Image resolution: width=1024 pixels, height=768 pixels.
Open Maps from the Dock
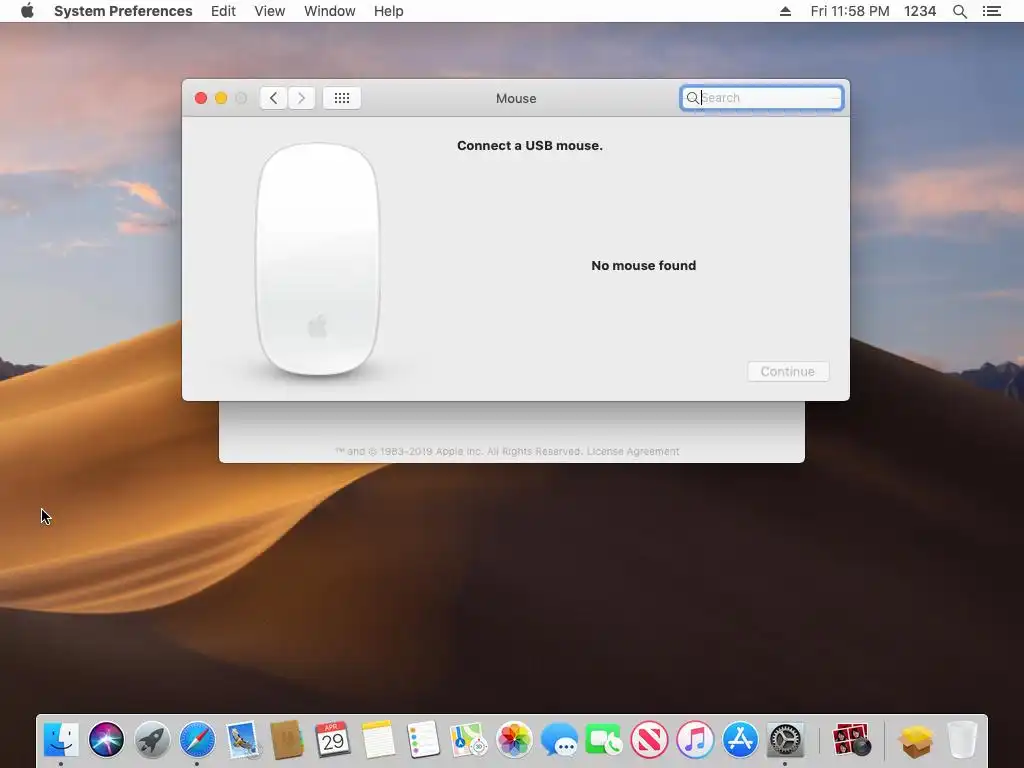pyautogui.click(x=469, y=740)
